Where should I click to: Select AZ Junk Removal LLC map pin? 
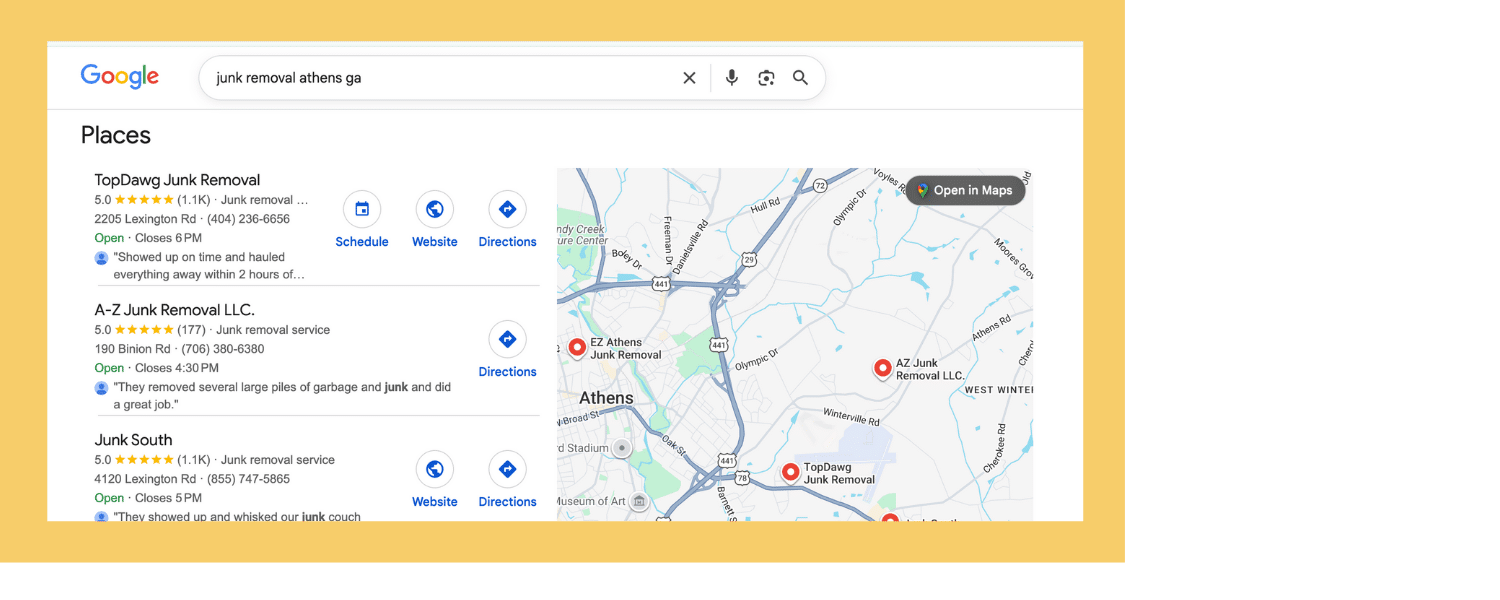(x=883, y=368)
